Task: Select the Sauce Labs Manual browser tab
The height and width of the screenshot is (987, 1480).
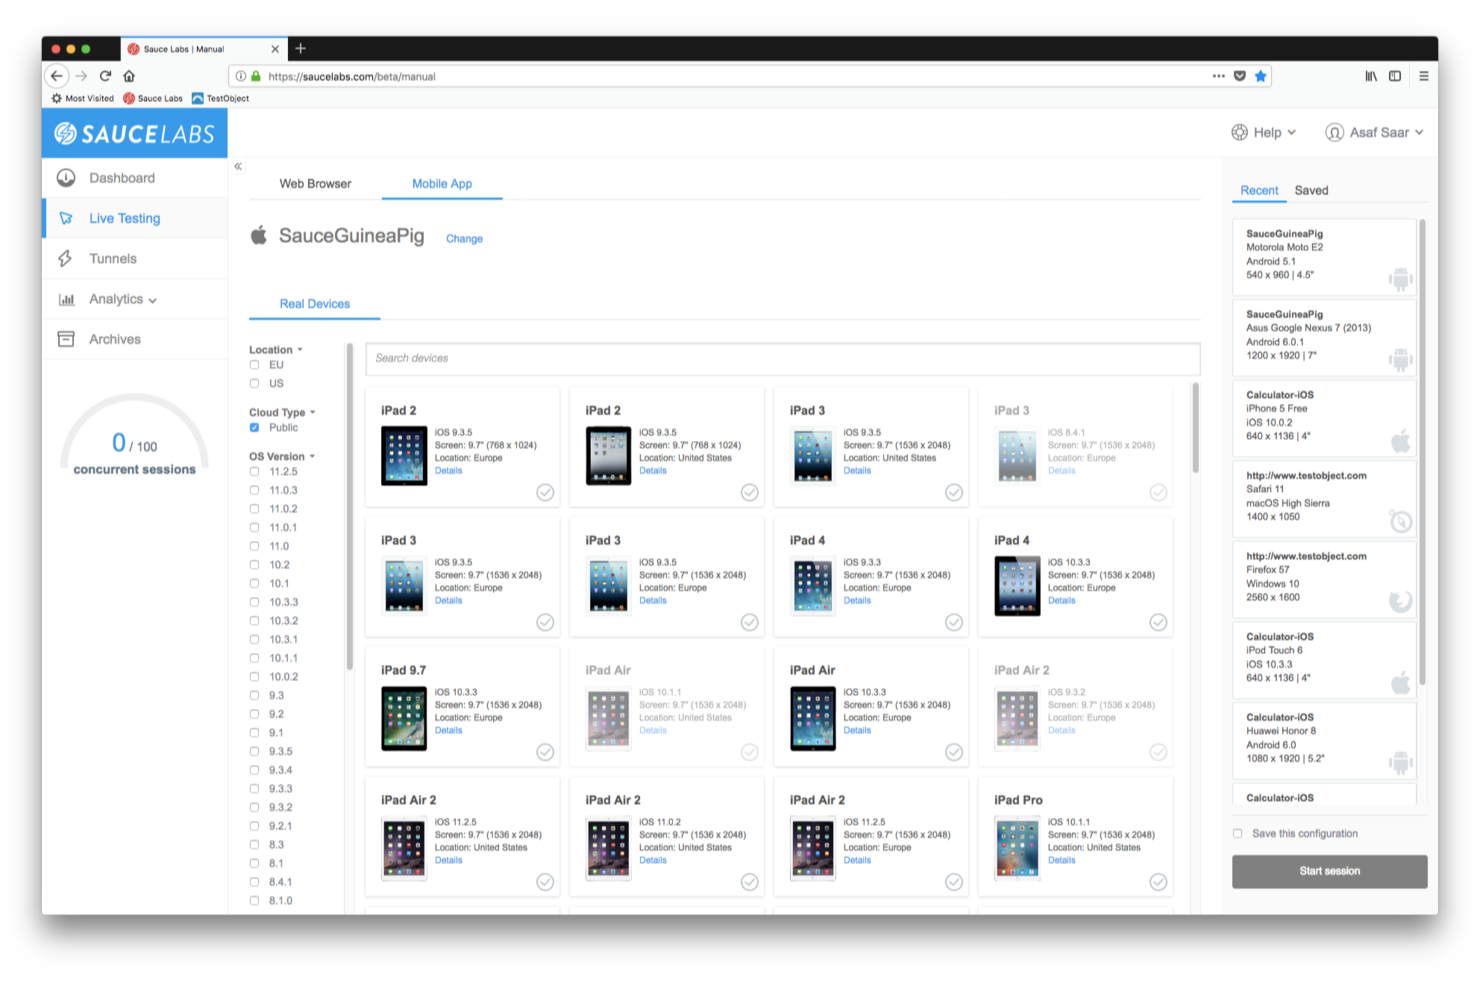Action: coord(203,49)
